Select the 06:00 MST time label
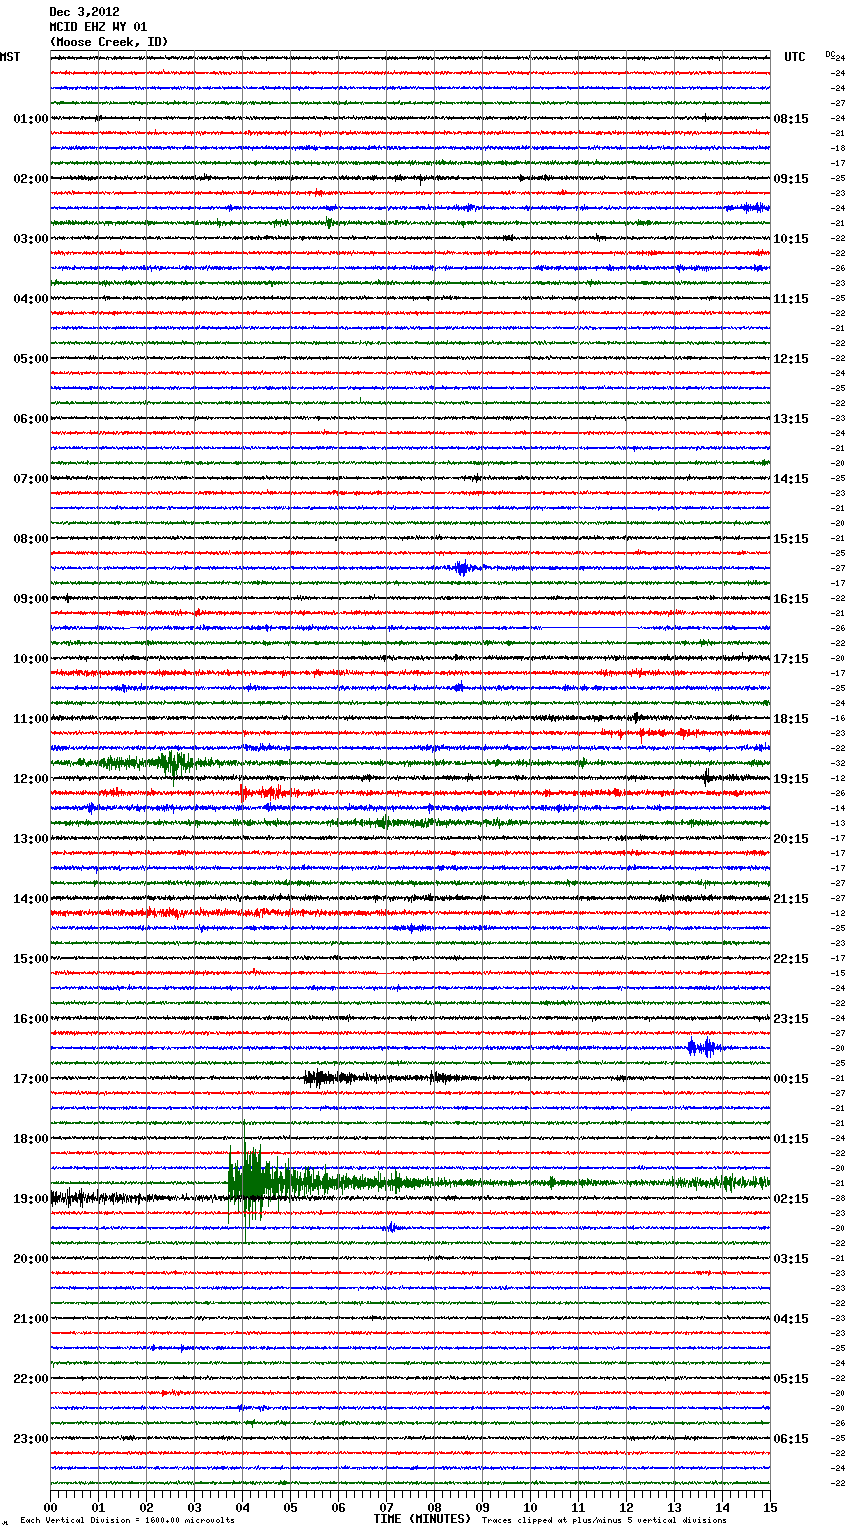The image size is (850, 1534). (x=30, y=419)
